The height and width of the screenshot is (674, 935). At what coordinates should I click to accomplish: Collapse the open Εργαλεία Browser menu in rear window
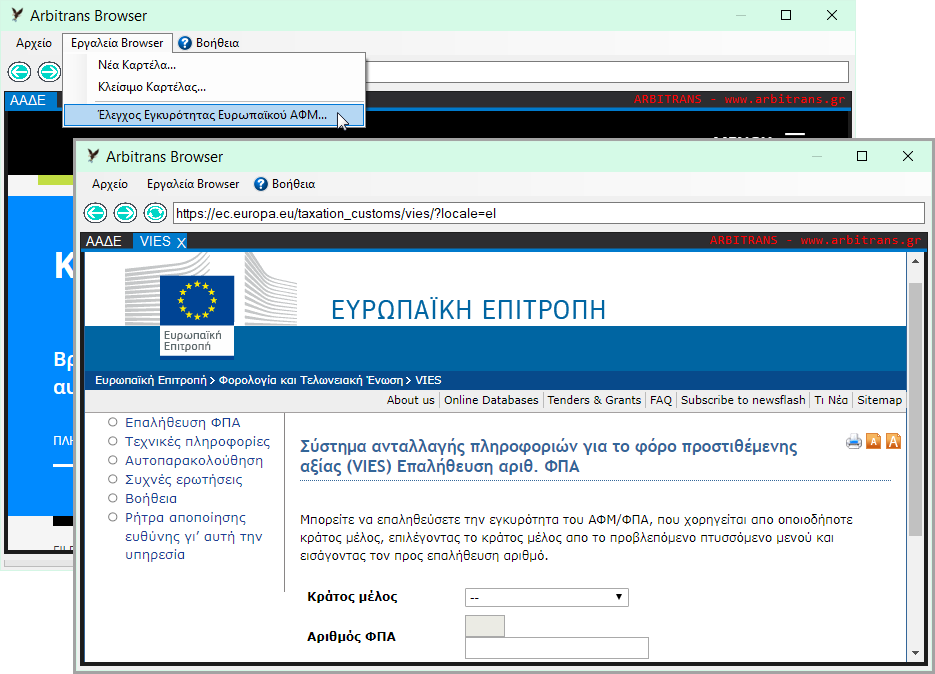(117, 43)
